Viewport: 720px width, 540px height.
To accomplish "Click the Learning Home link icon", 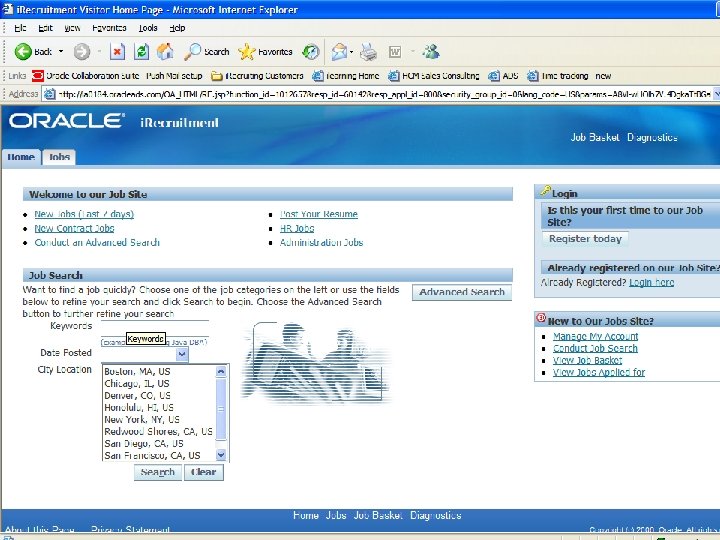I will tap(318, 76).
